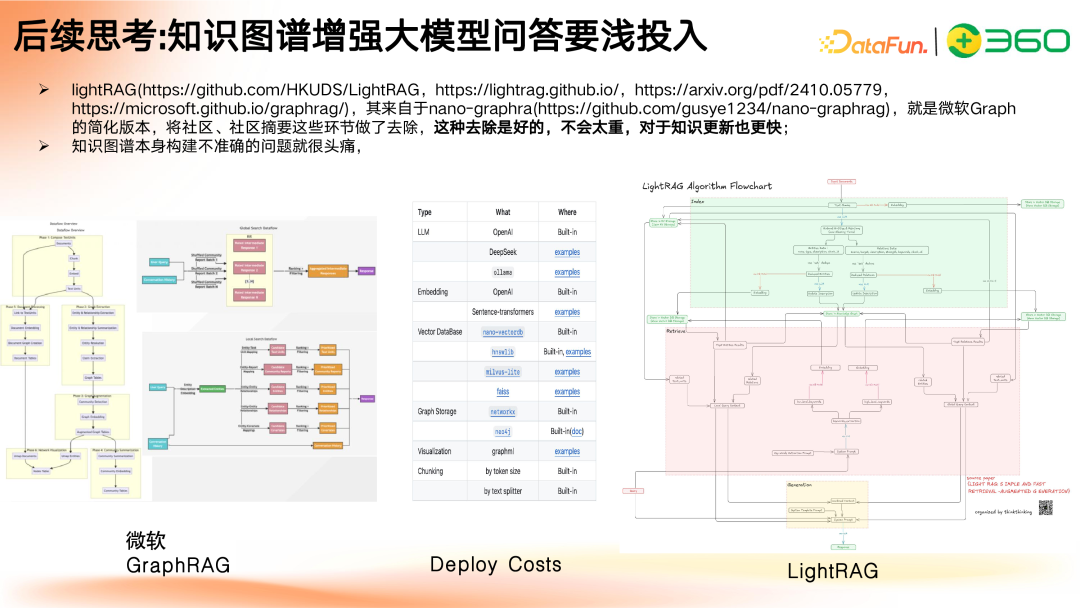Viewport: 1080px width, 608px height.
Task: Open the examples link in faiss row
Action: click(x=567, y=392)
